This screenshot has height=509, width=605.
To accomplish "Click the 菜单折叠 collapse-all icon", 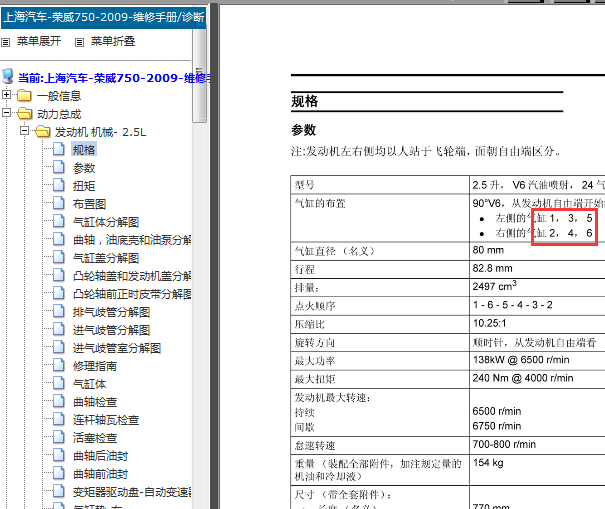I will [x=79, y=42].
